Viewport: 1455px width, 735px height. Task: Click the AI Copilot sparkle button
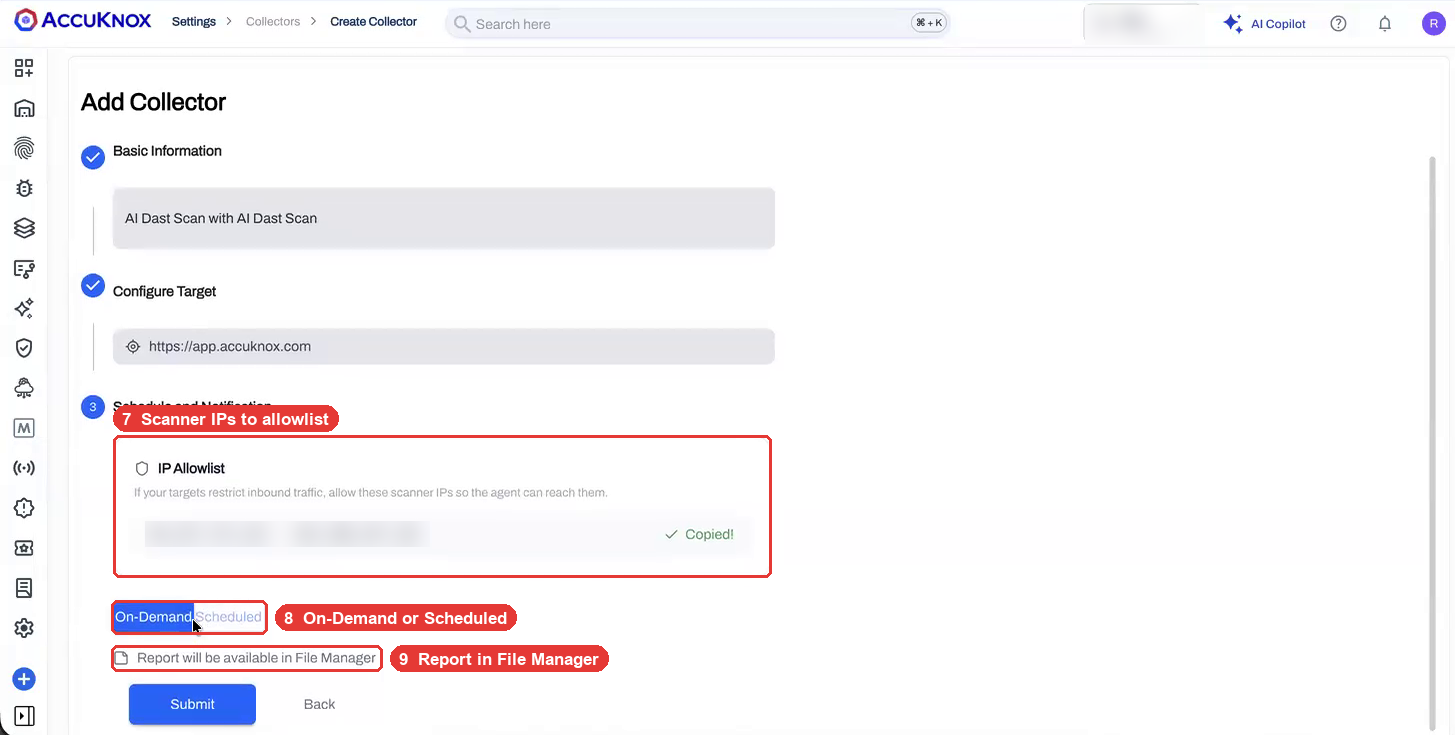(1264, 24)
